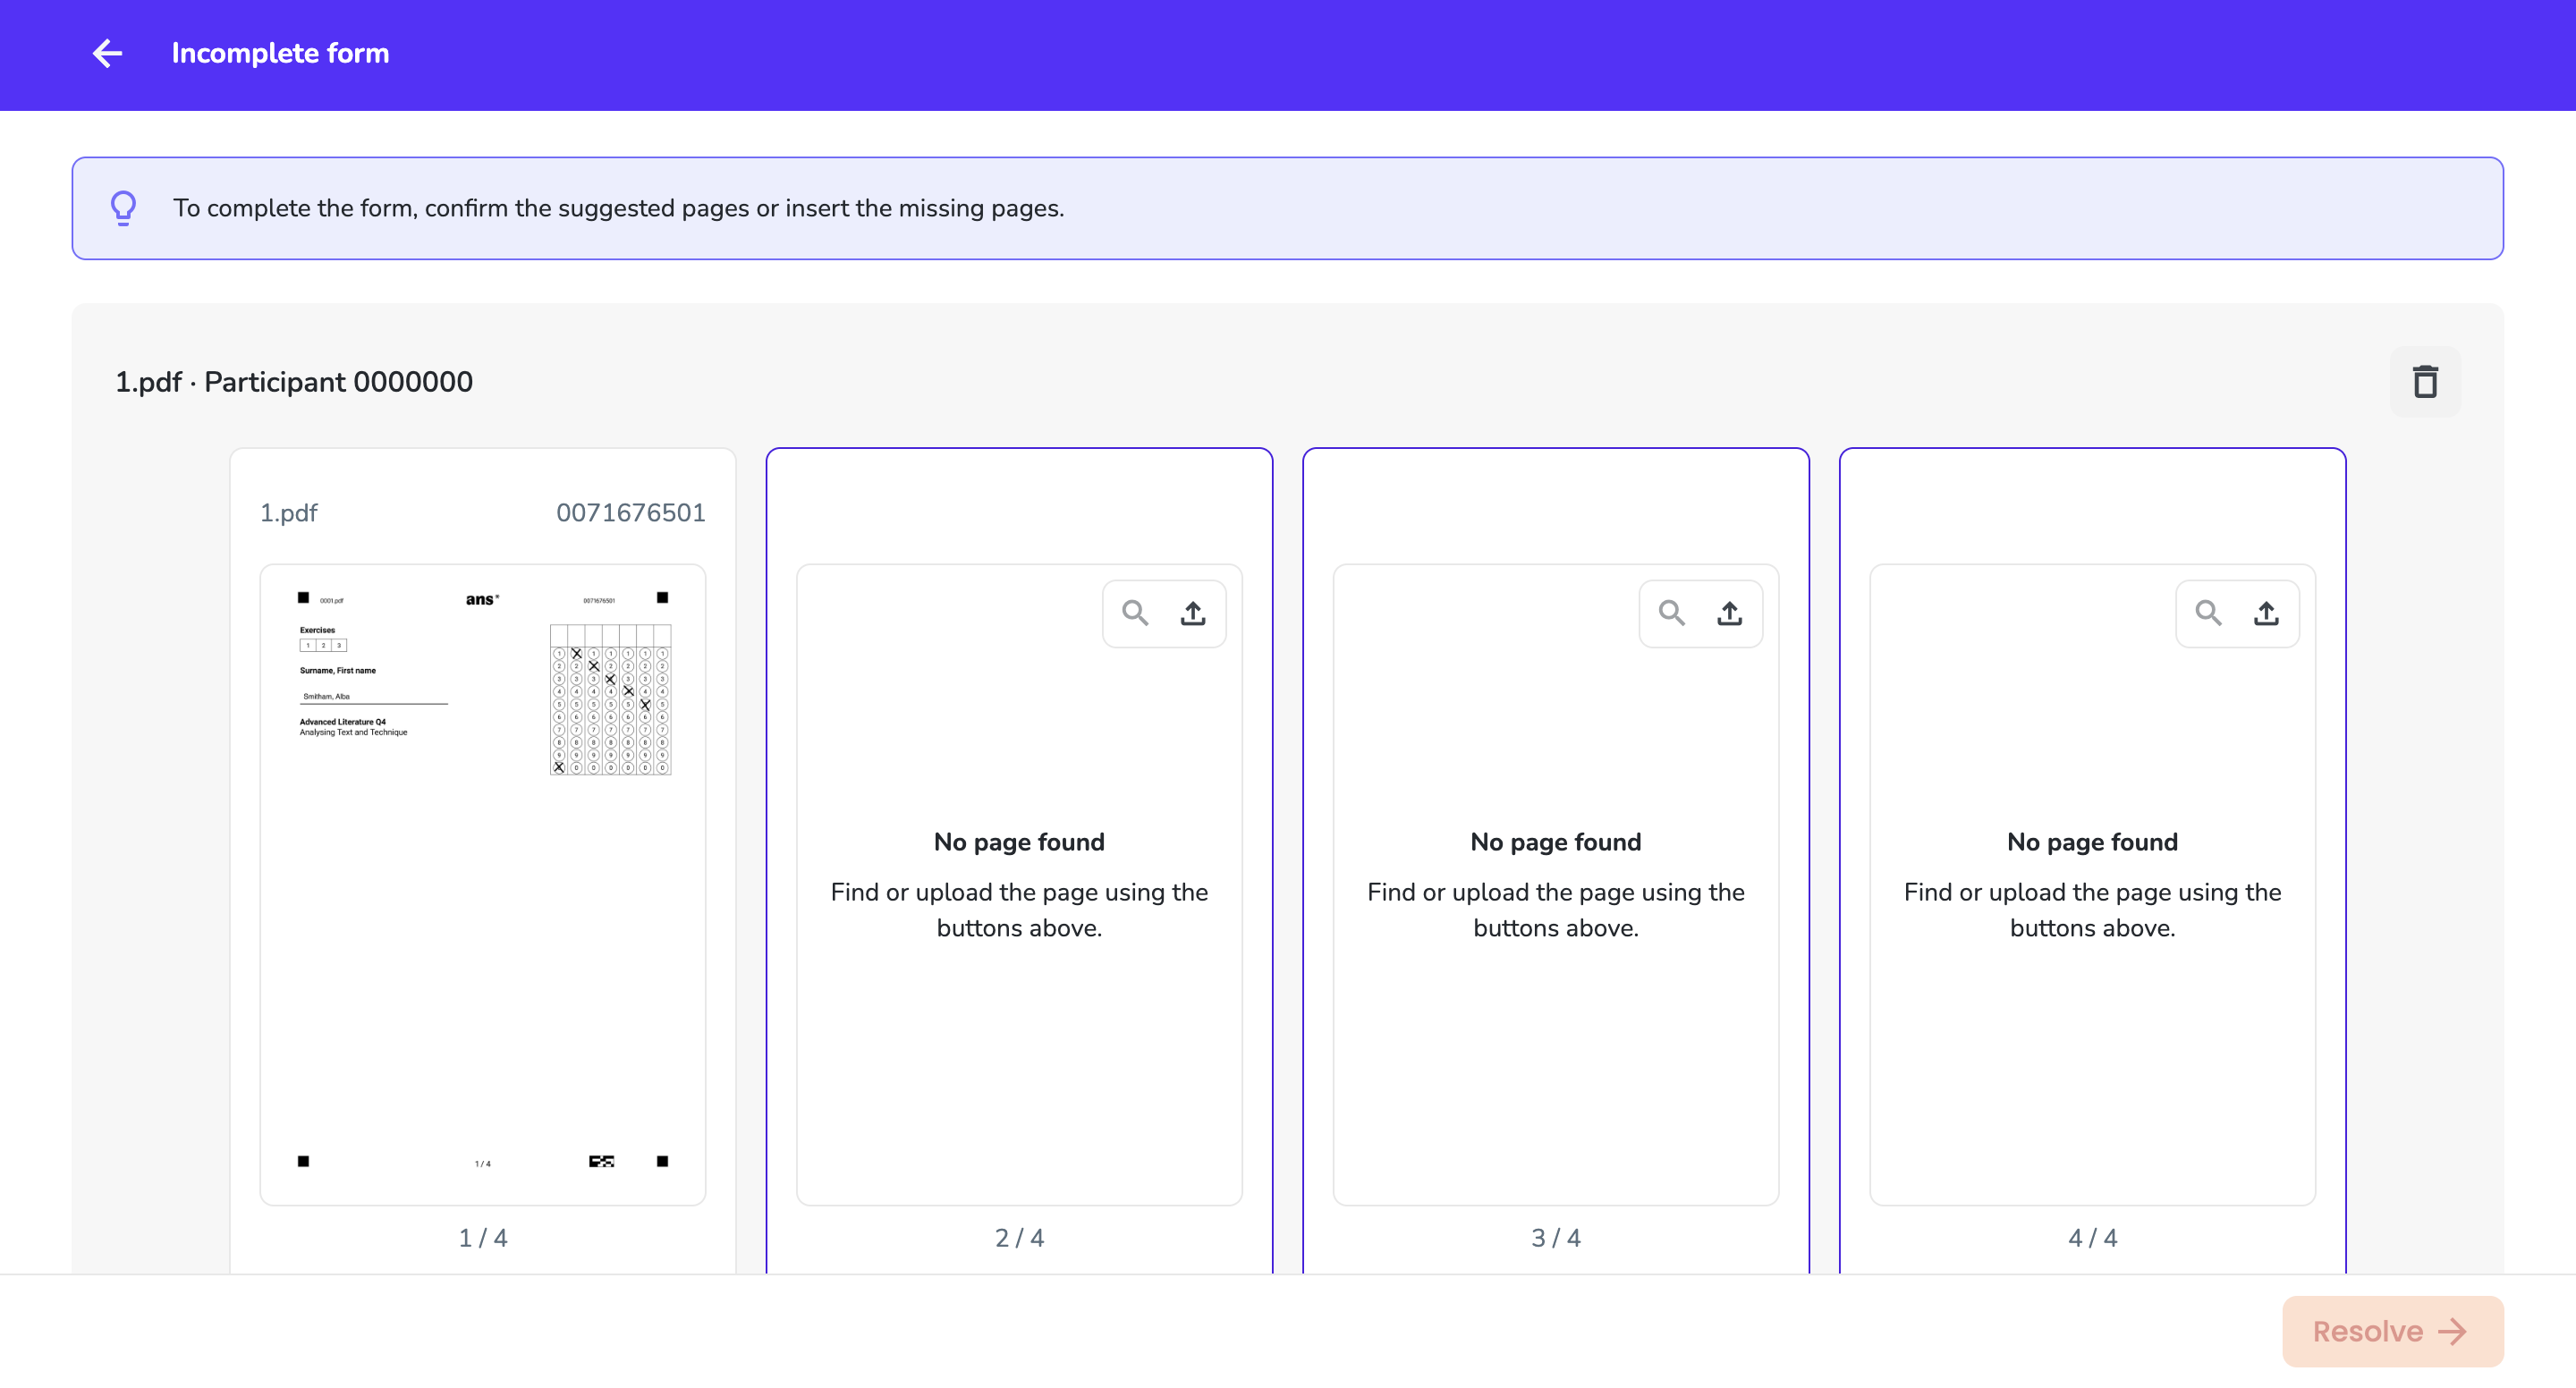Image resolution: width=2576 pixels, height=1388 pixels.
Task: Upload a file for page 2 / 4
Action: pos(1193,612)
